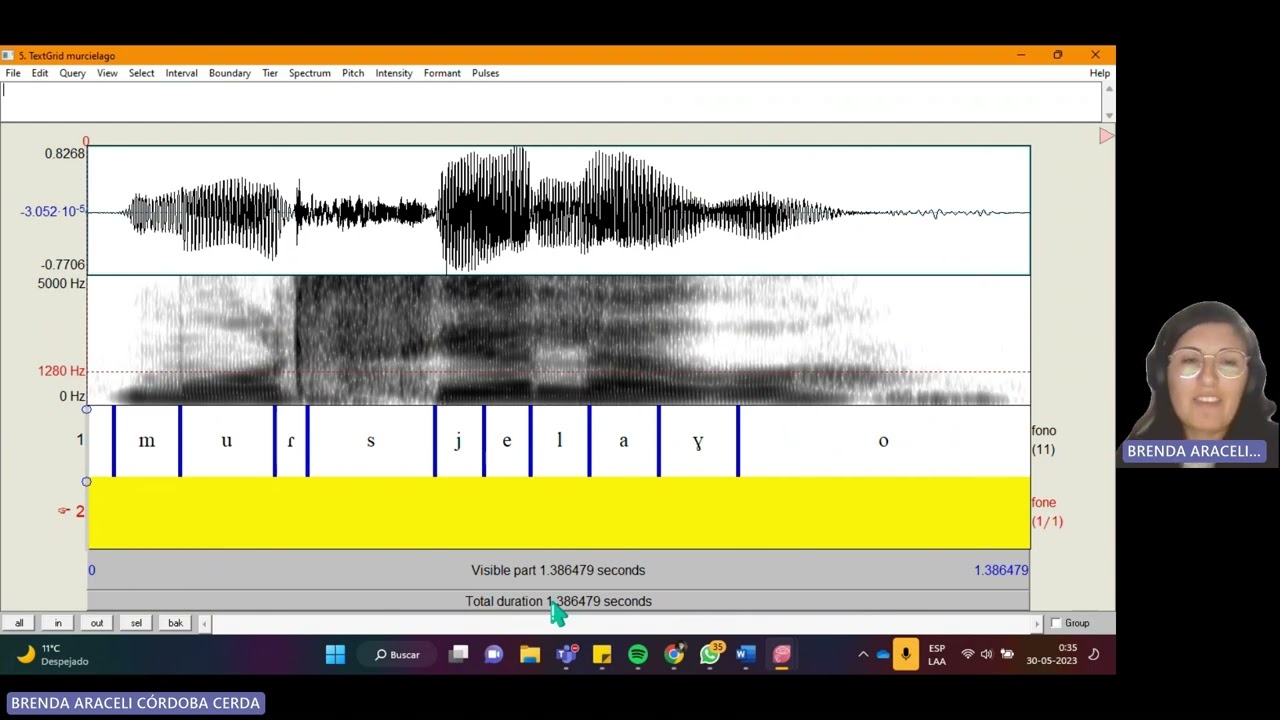
Task: Select the 'l' interval in tier 1
Action: point(560,441)
